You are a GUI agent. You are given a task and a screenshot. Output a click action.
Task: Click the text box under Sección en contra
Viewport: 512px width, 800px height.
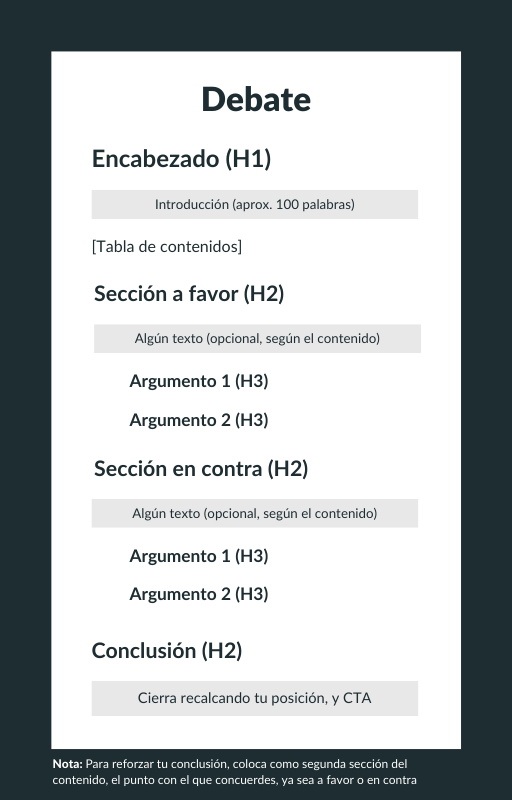click(254, 513)
